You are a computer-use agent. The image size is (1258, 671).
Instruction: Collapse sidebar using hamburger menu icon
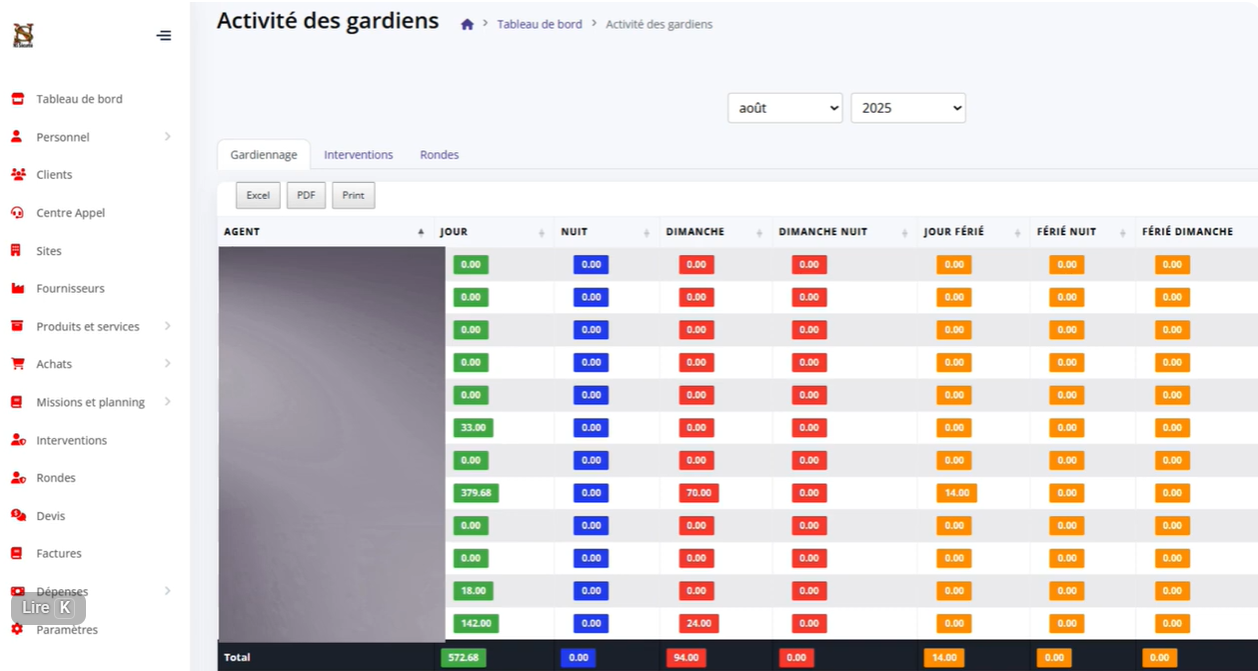164,36
